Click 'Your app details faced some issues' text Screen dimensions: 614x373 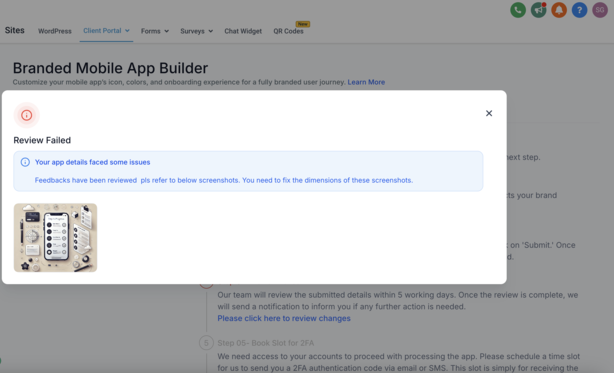(92, 162)
